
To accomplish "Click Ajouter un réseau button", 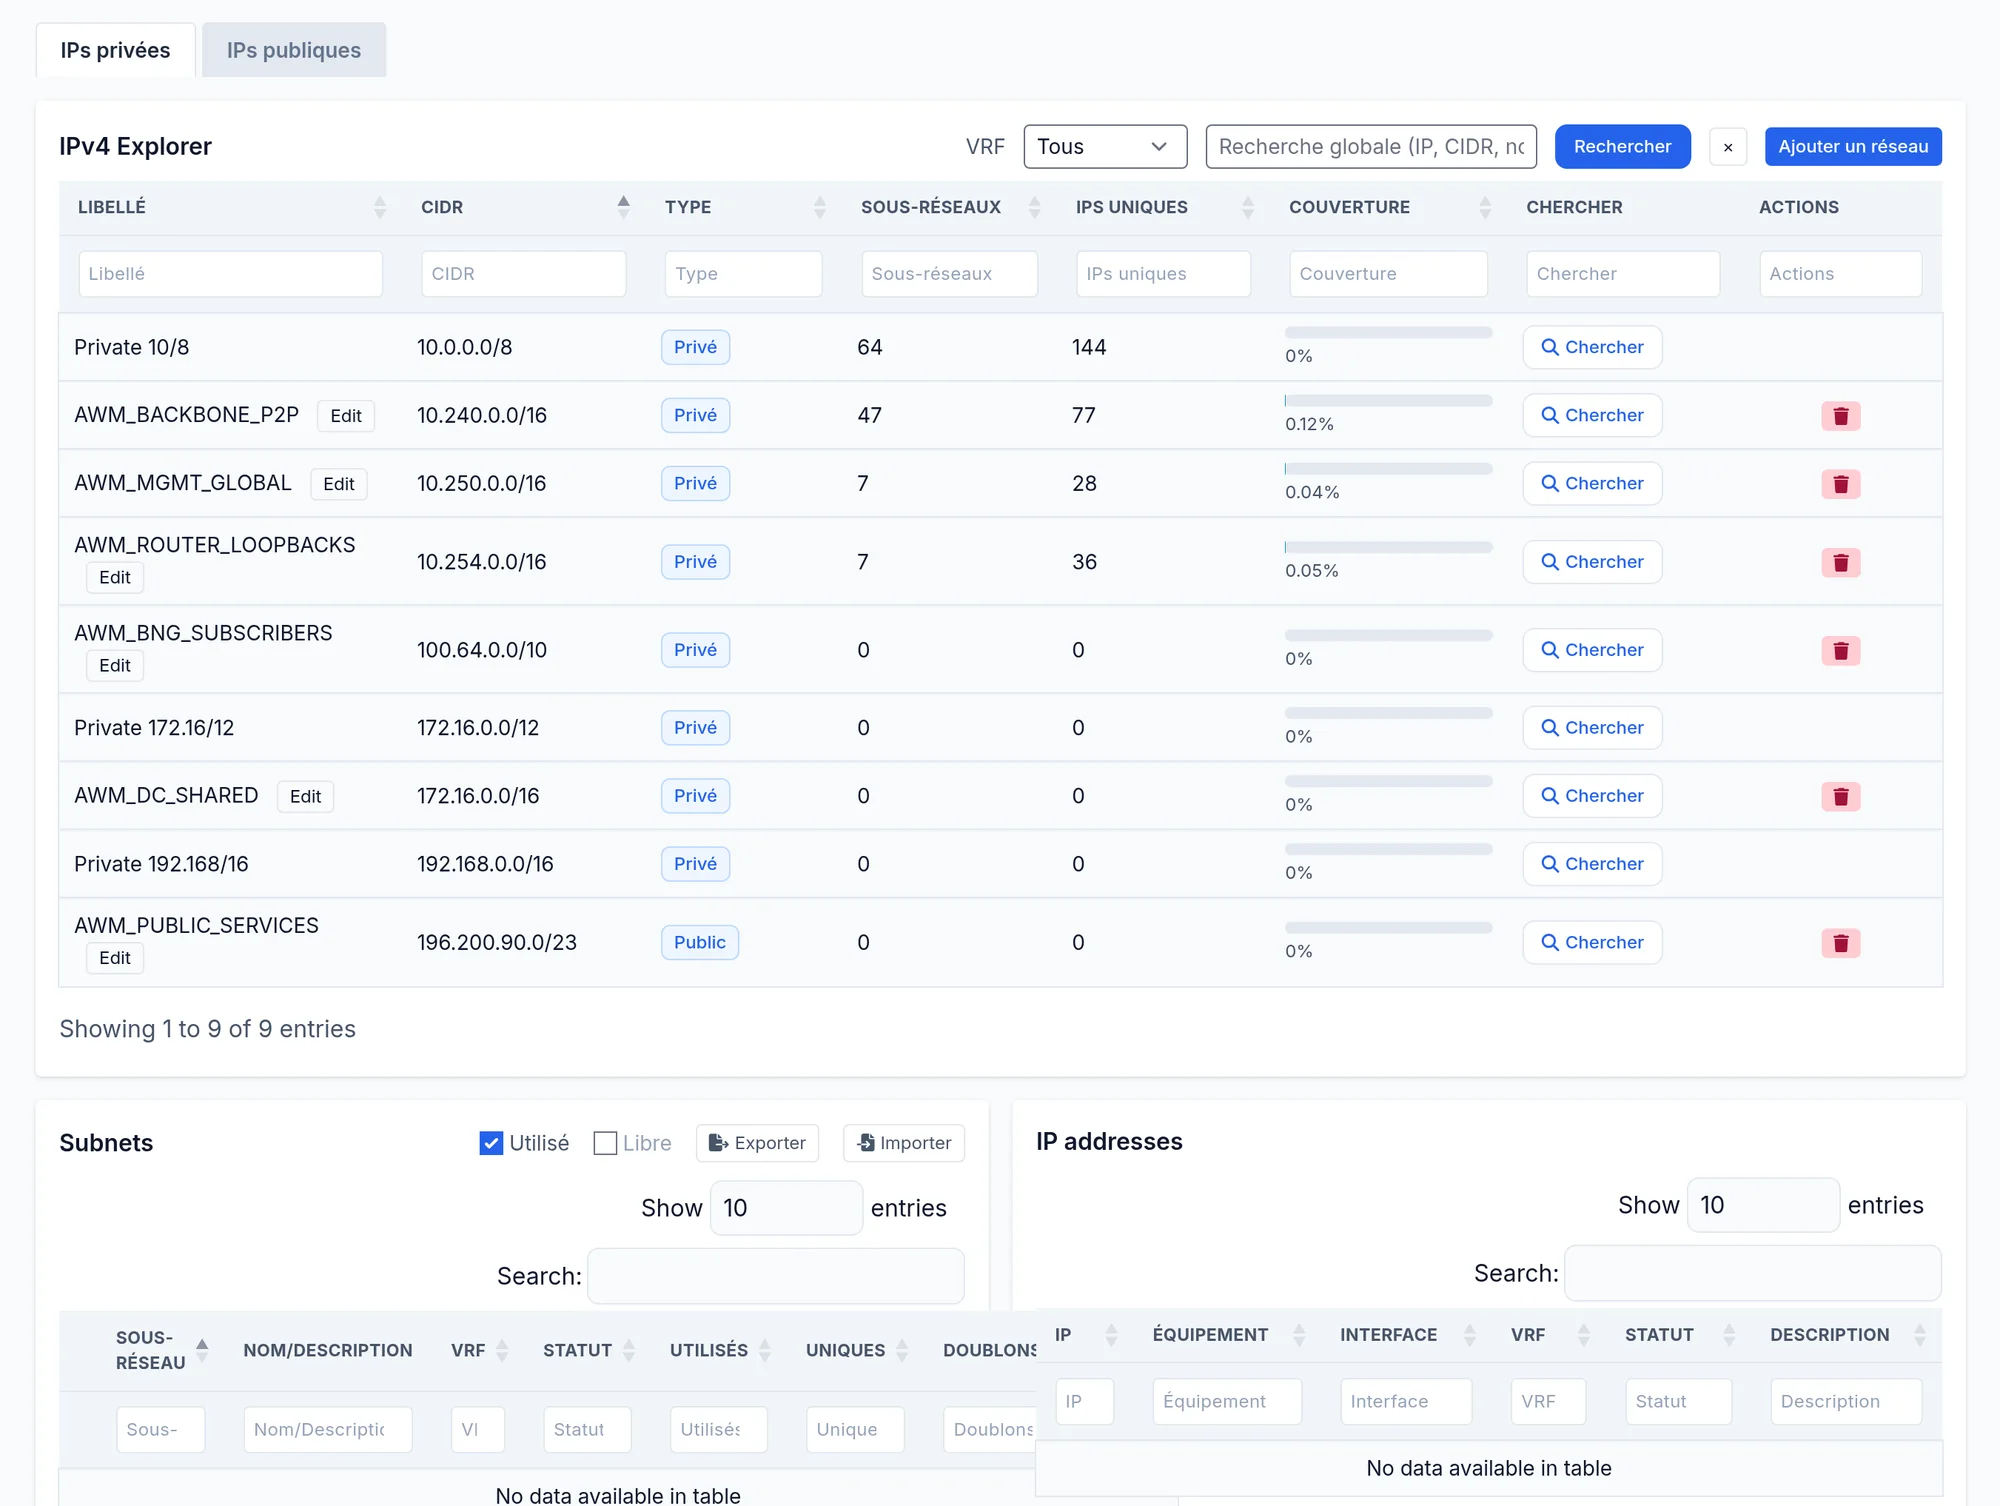I will point(1853,147).
